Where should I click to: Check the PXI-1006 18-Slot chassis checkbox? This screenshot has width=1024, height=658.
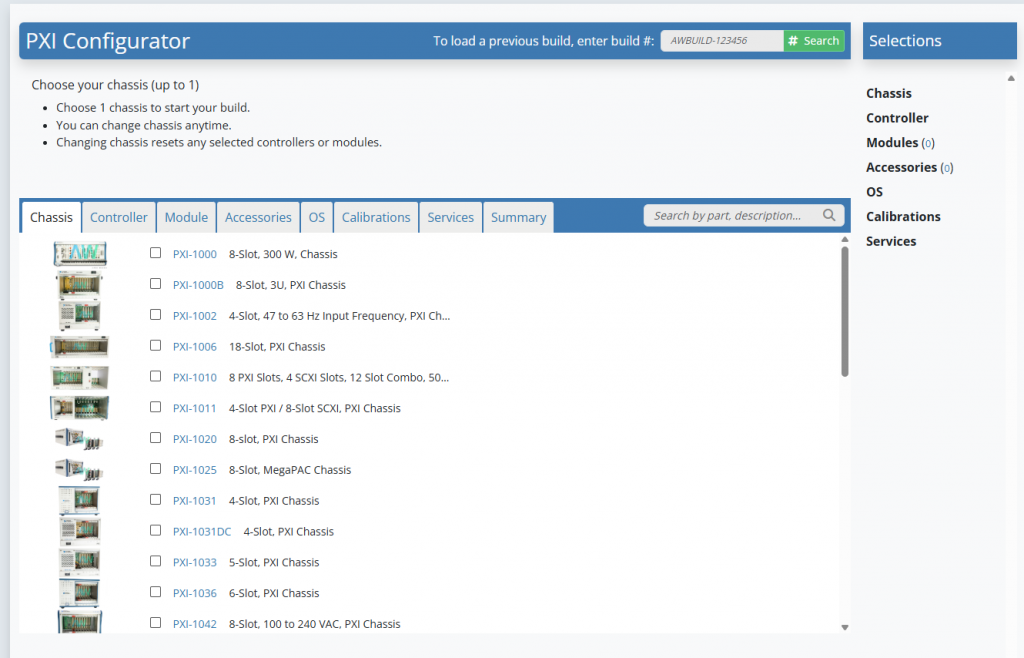pos(155,345)
